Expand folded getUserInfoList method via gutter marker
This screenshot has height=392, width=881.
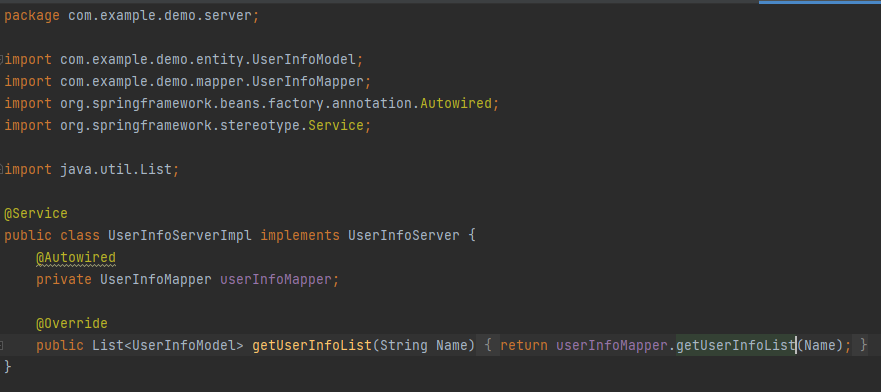(x=2, y=345)
